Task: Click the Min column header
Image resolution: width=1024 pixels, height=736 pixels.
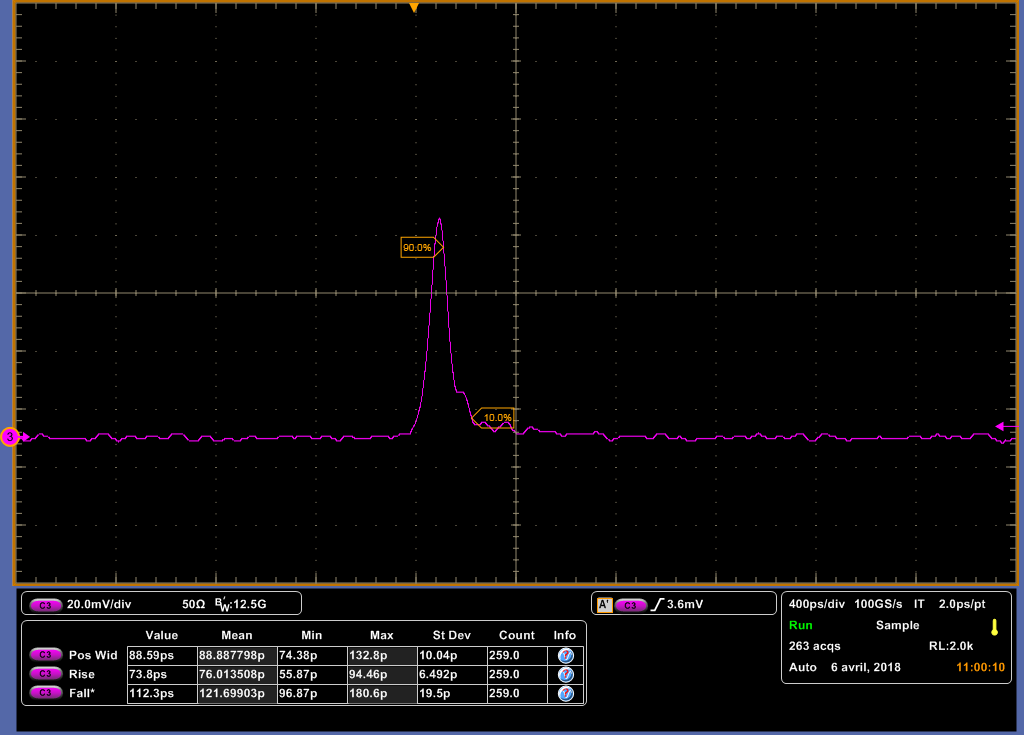Action: click(312, 635)
